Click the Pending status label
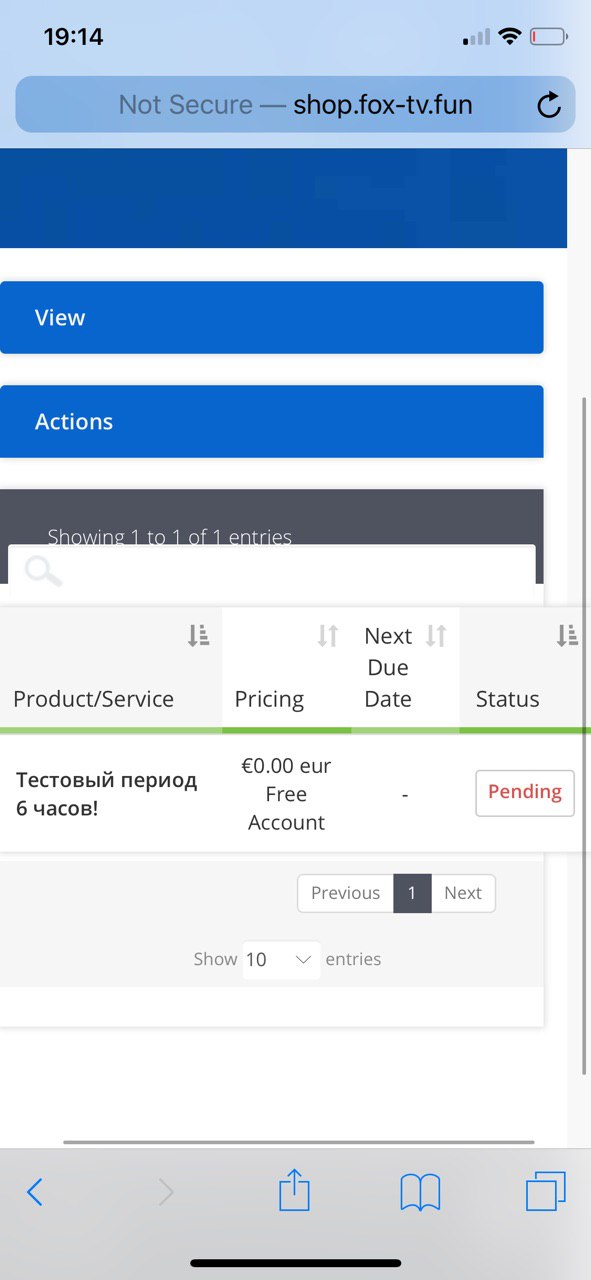 pos(525,793)
